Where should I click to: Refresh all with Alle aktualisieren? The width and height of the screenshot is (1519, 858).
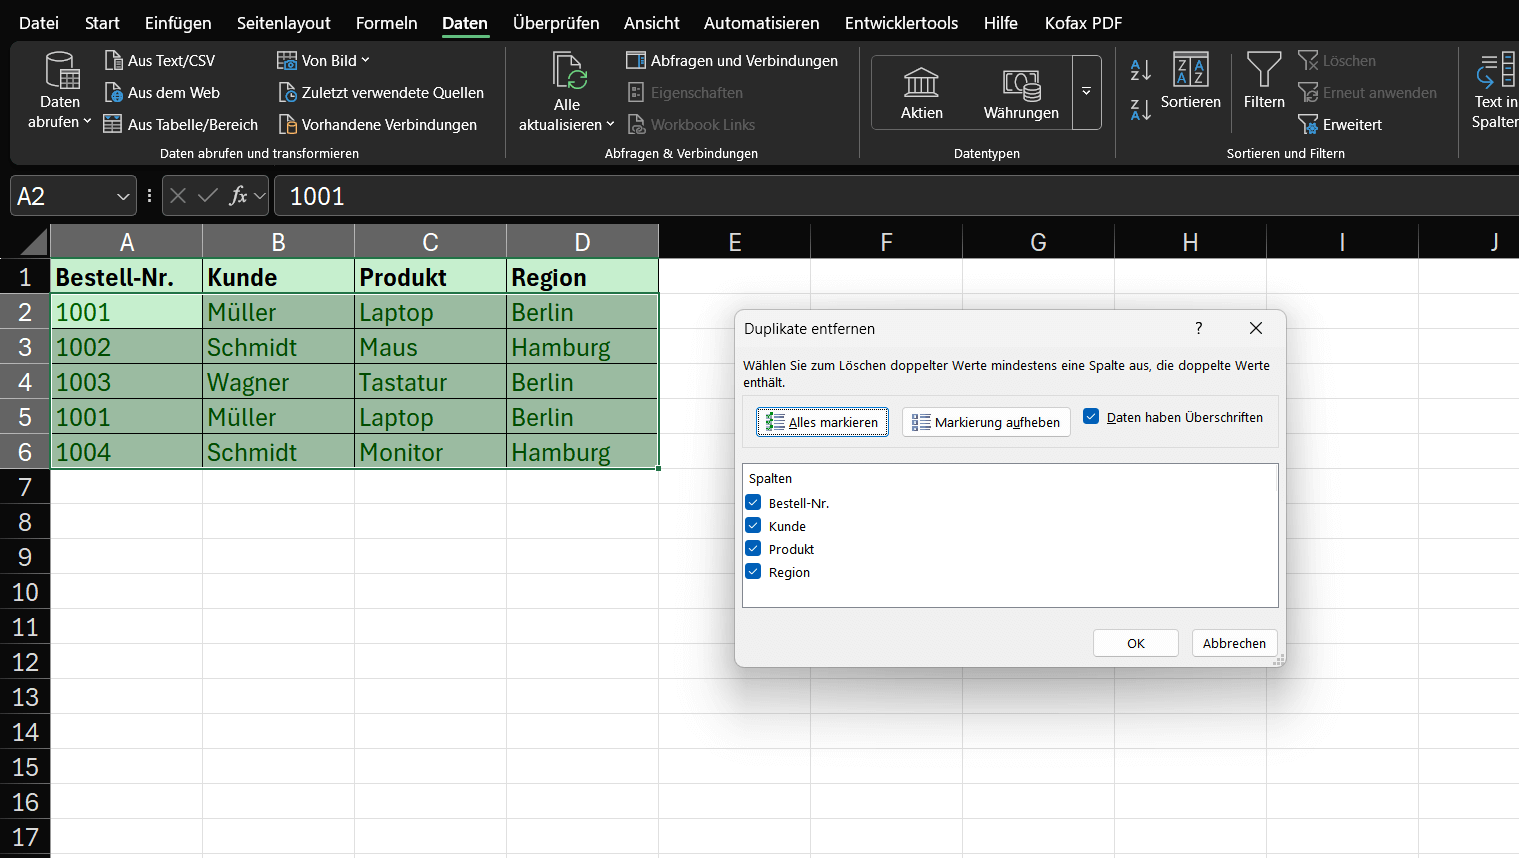[566, 92]
